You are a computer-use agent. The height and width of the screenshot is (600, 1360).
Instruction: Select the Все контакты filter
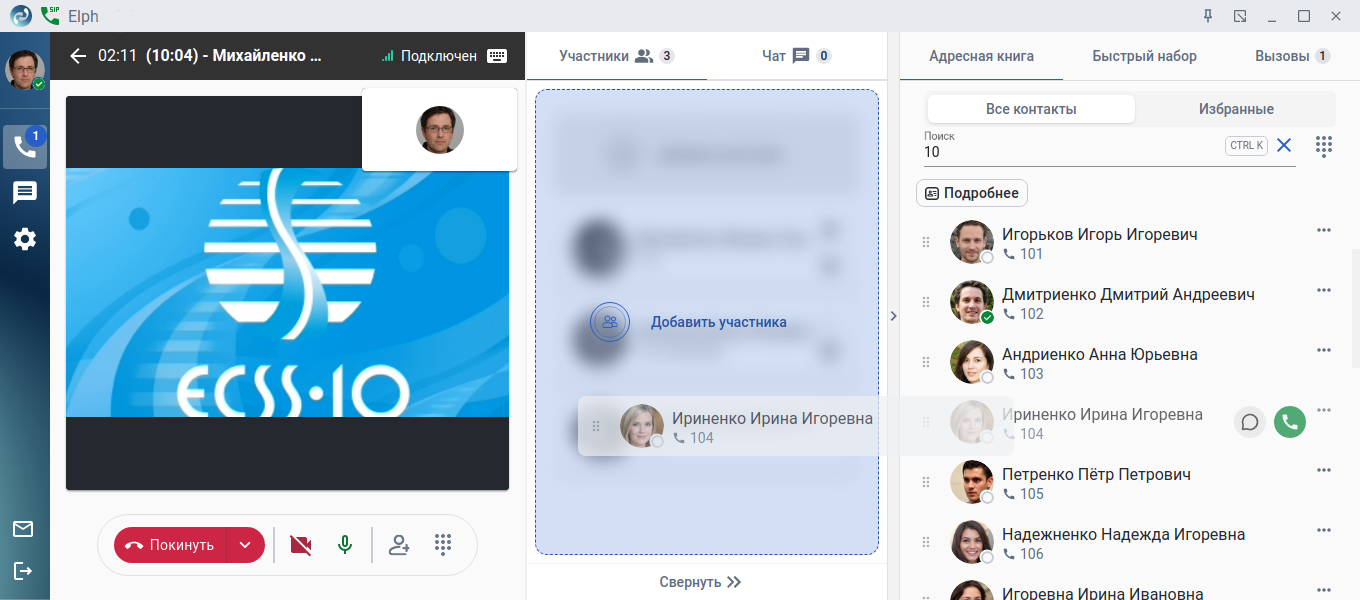1031,109
